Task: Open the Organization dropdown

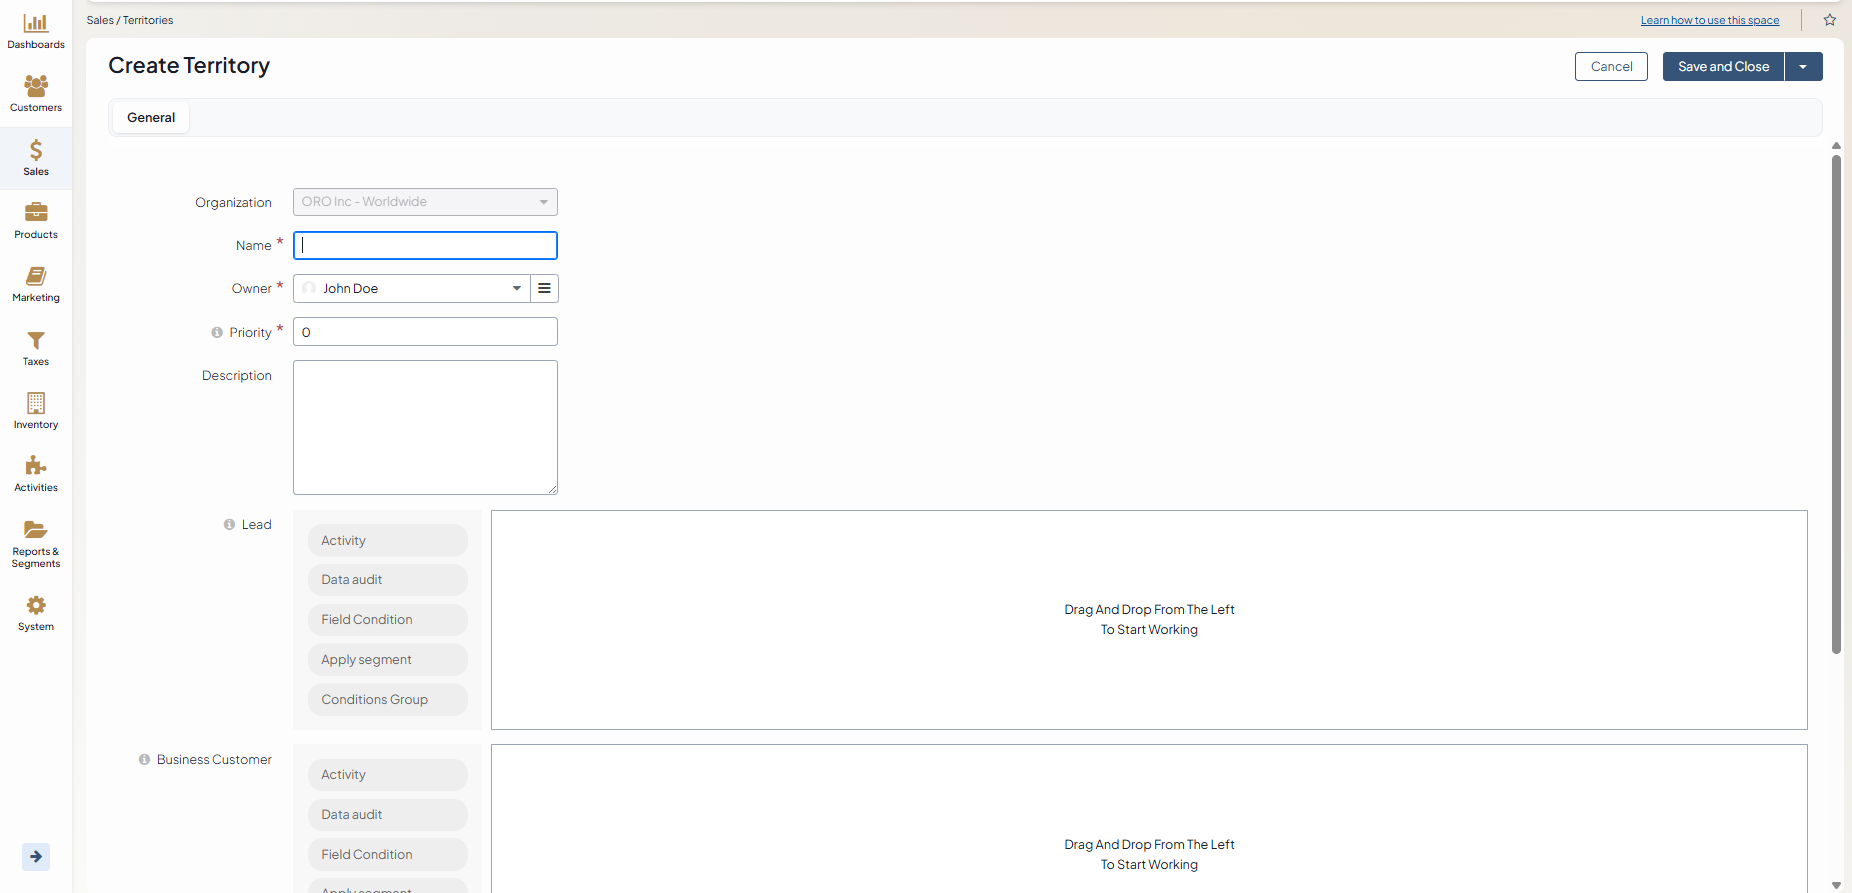Action: tap(425, 202)
